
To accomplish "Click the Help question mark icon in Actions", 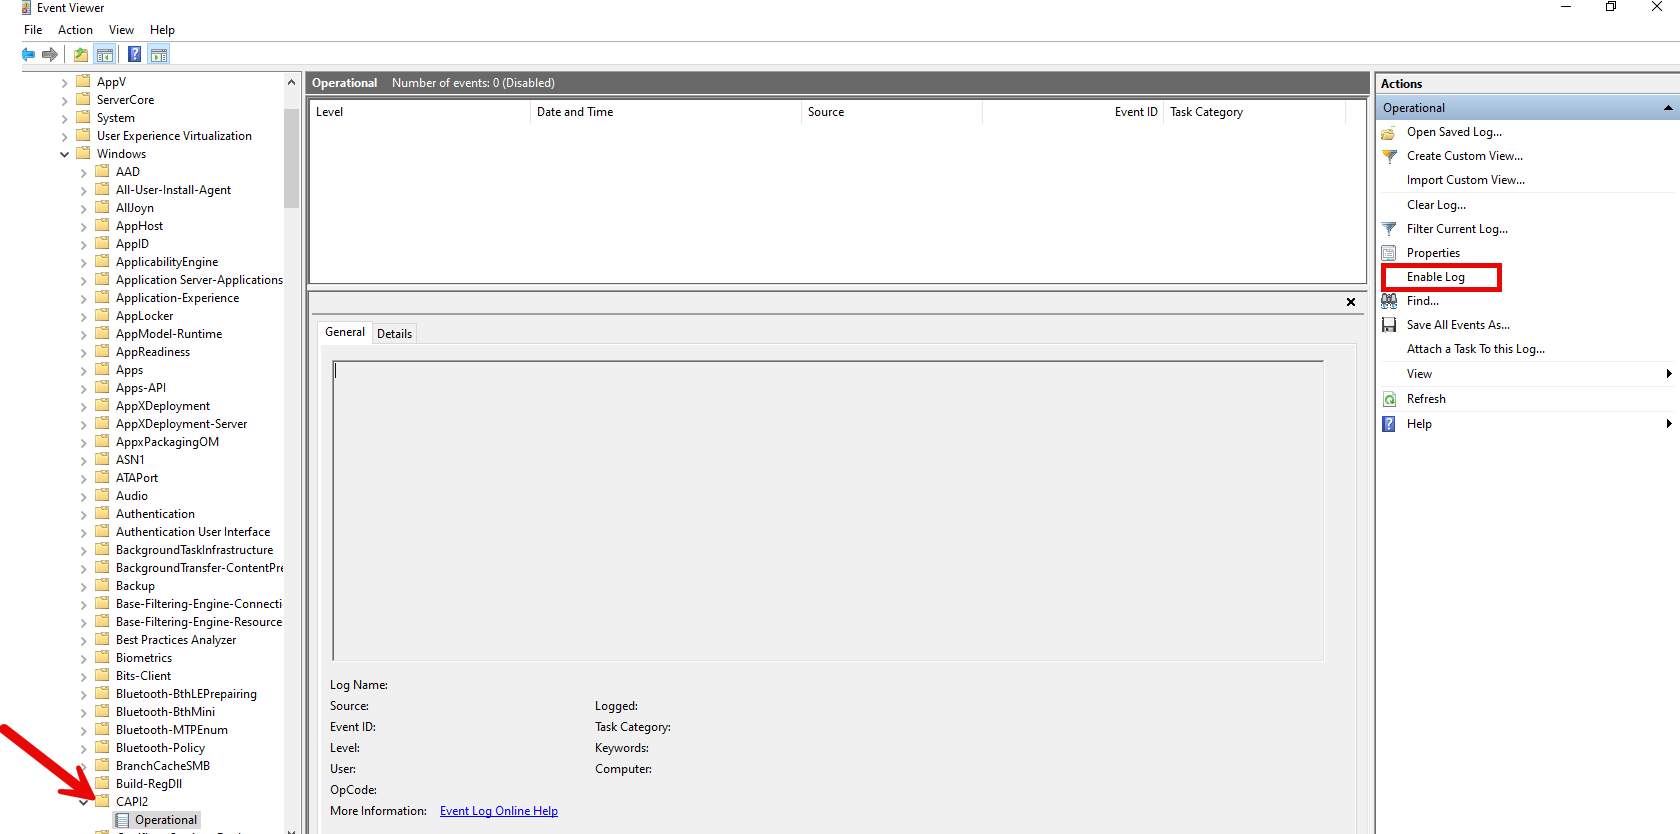I will pyautogui.click(x=1389, y=424).
